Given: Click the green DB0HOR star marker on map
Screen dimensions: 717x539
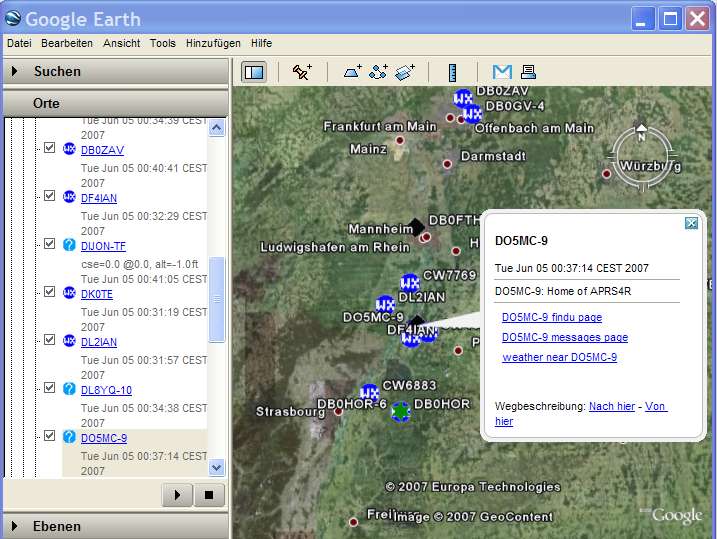Looking at the screenshot, I should [401, 411].
